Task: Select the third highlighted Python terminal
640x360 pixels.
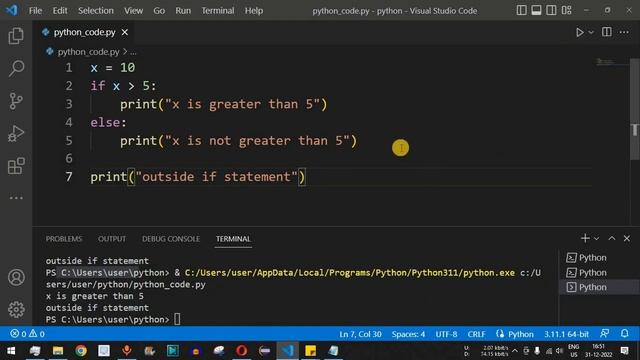Action: click(598, 287)
